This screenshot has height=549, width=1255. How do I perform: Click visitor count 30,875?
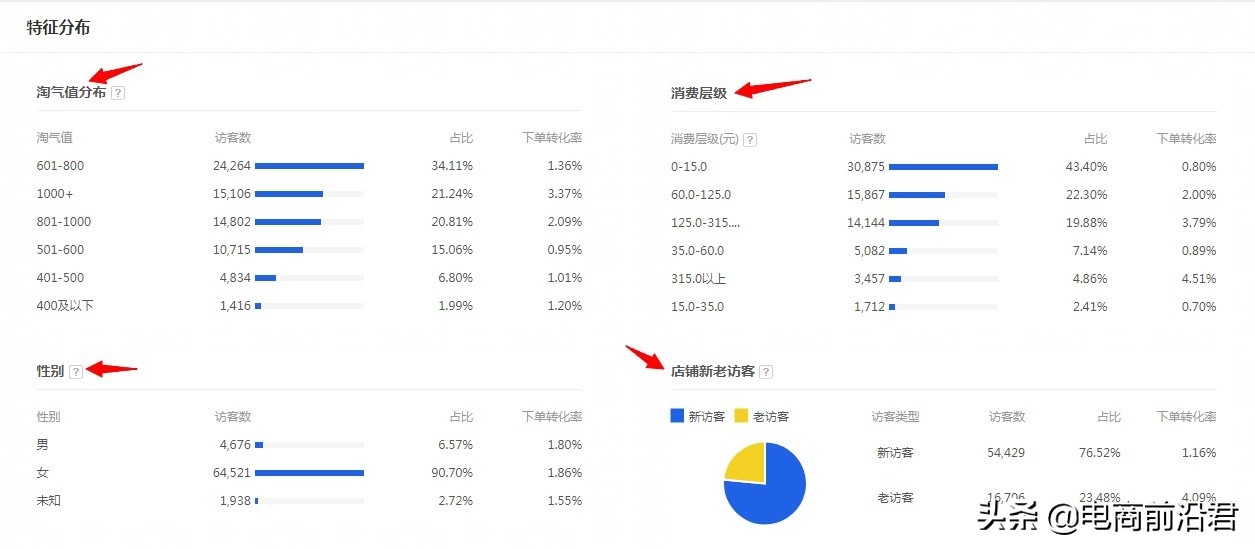pos(866,167)
